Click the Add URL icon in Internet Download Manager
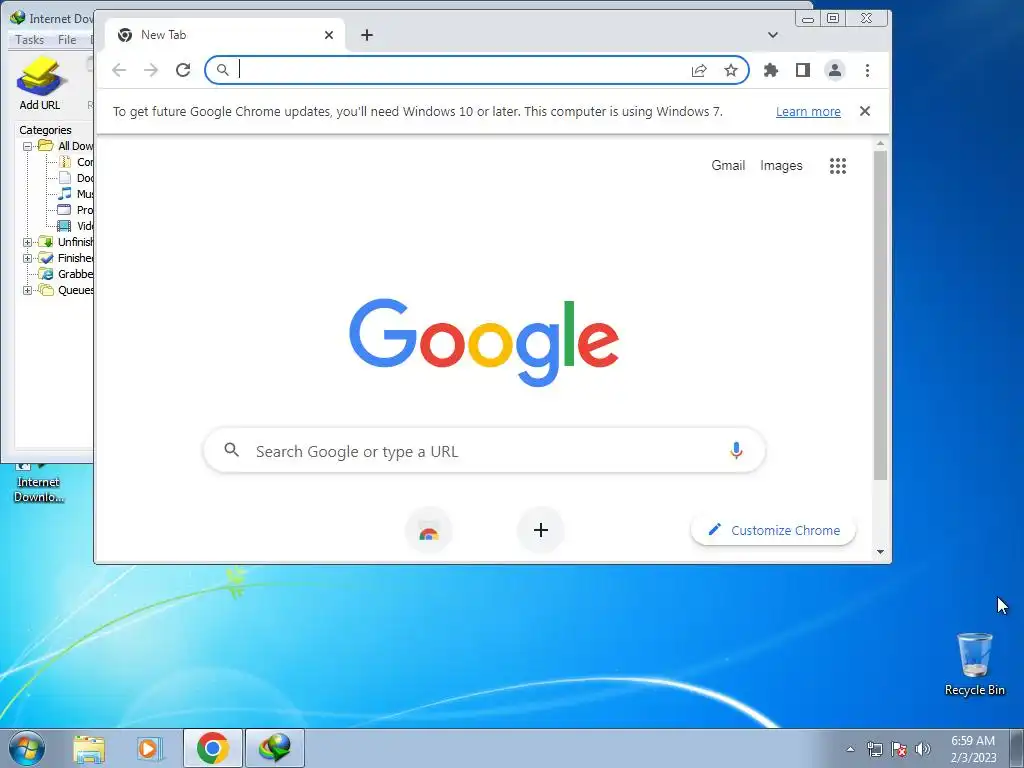Screen dimensions: 1024x768 40,84
